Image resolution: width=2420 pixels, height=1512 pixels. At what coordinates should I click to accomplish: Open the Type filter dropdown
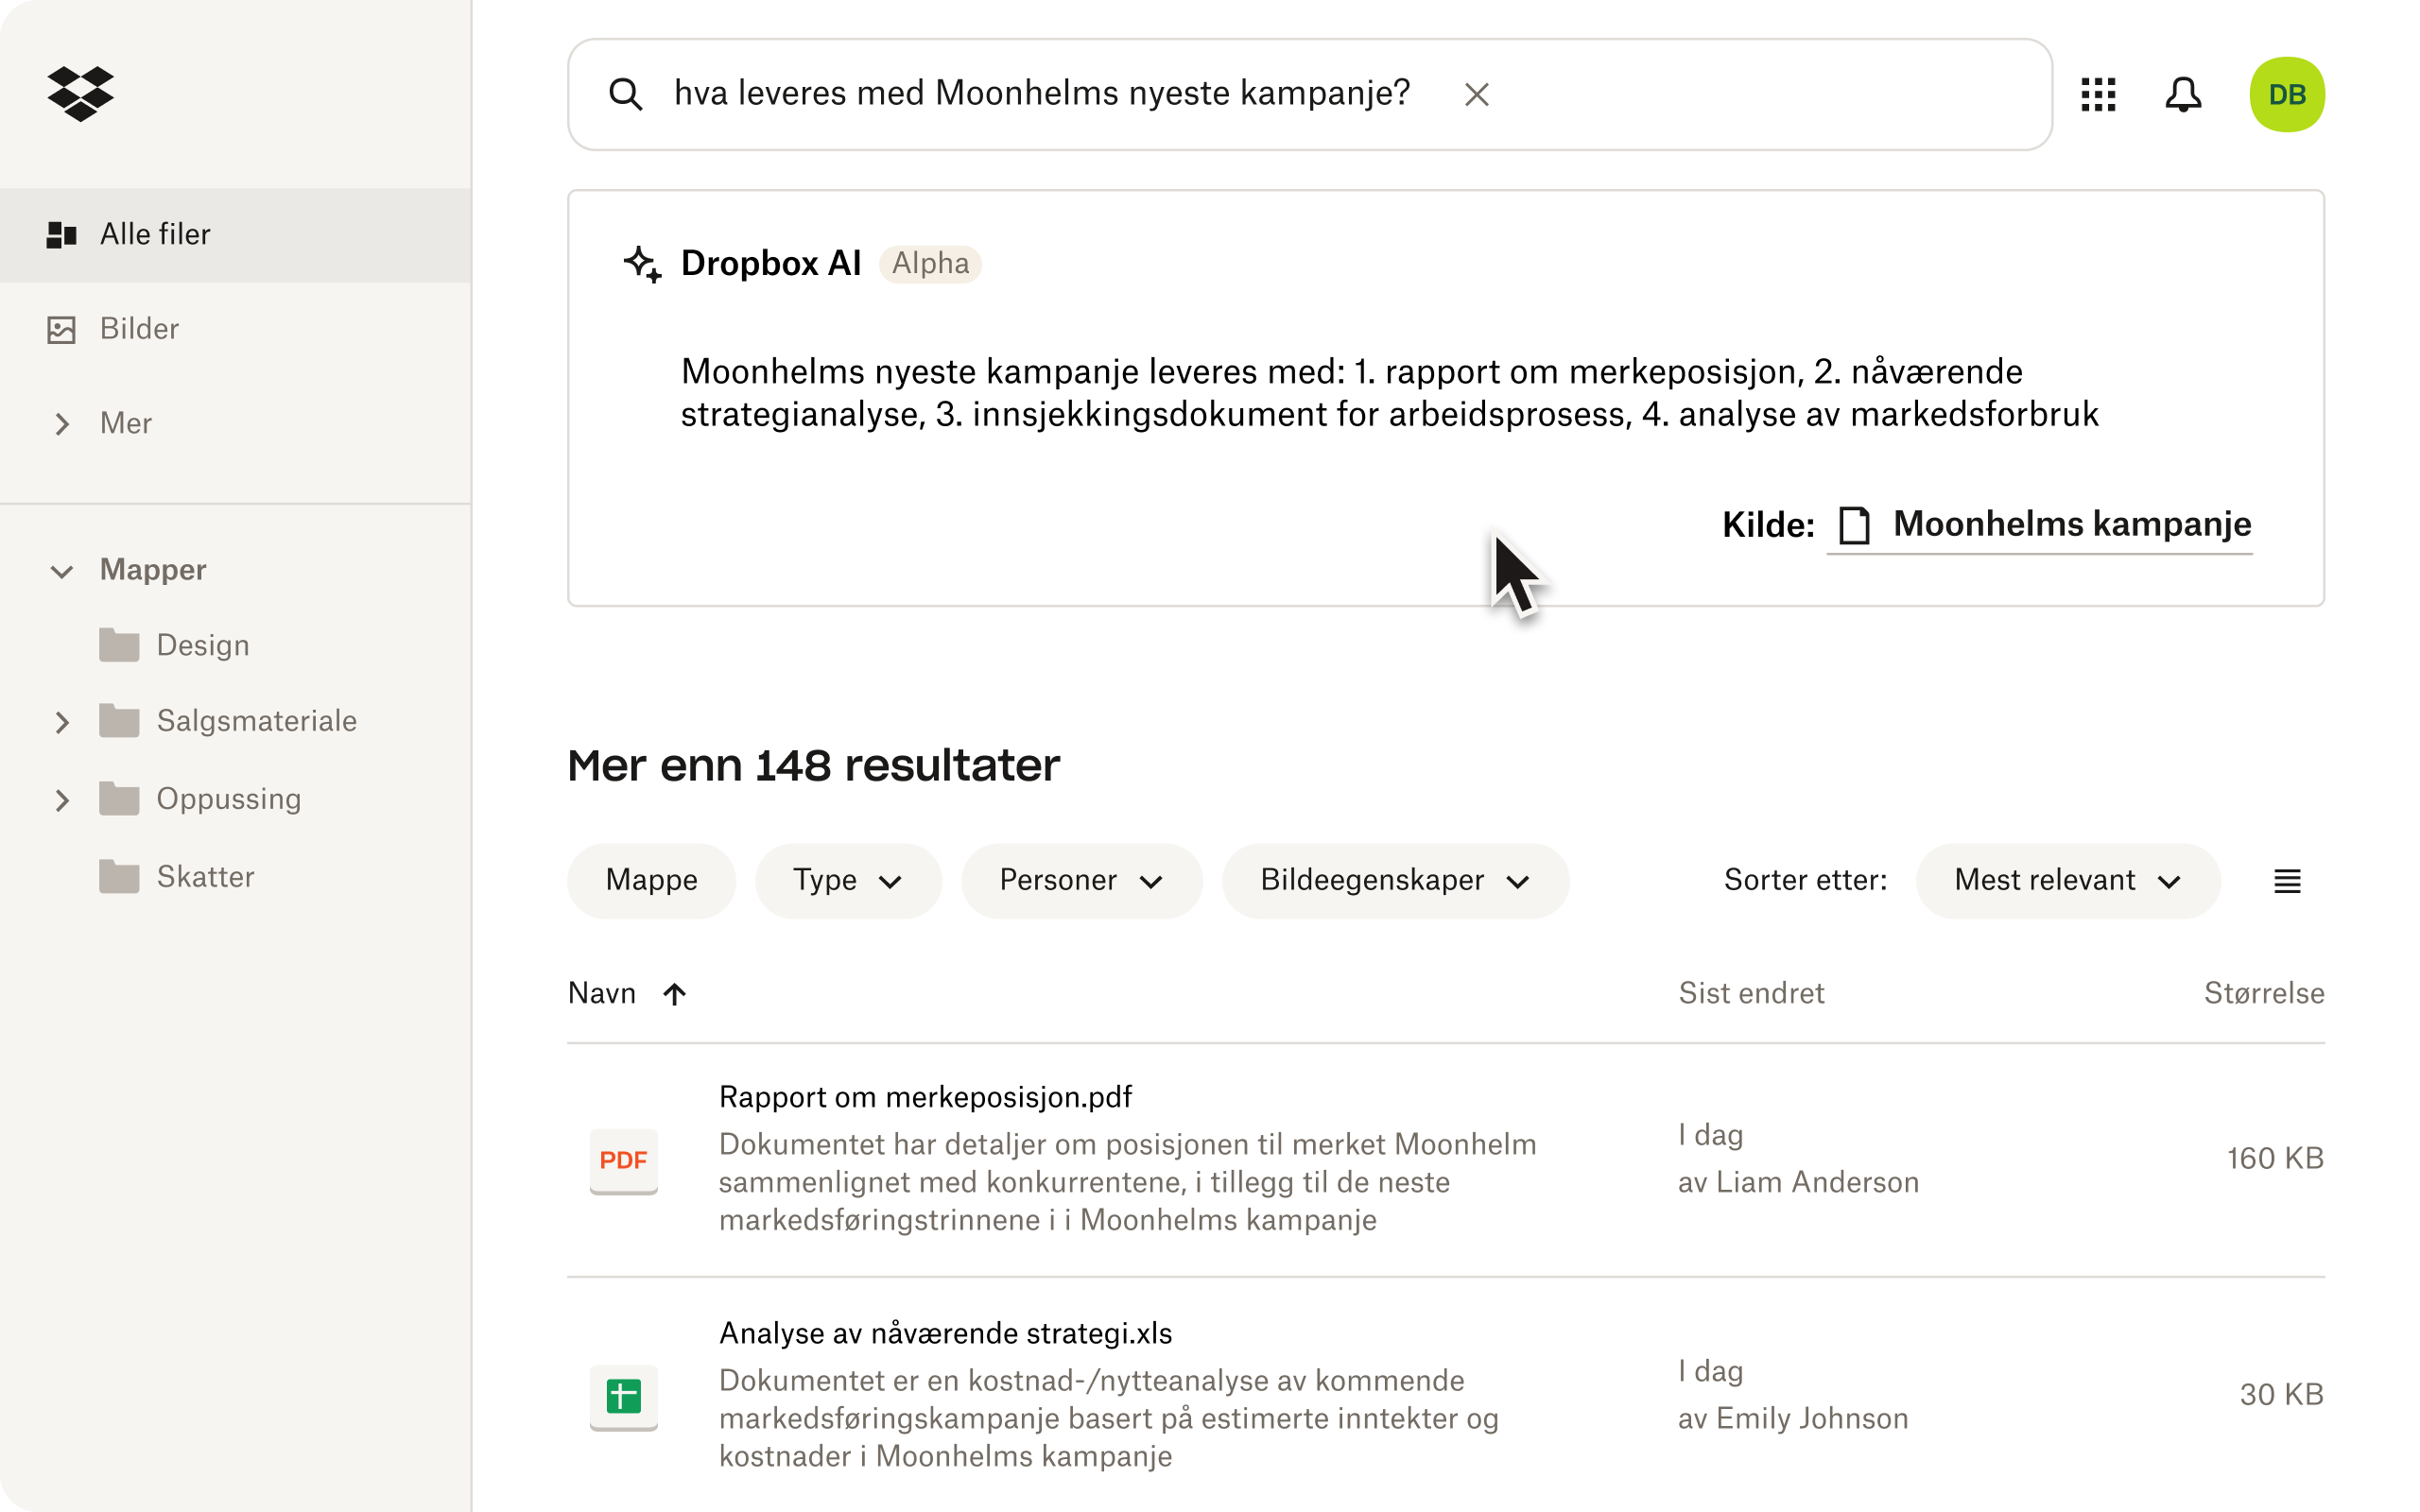[847, 880]
